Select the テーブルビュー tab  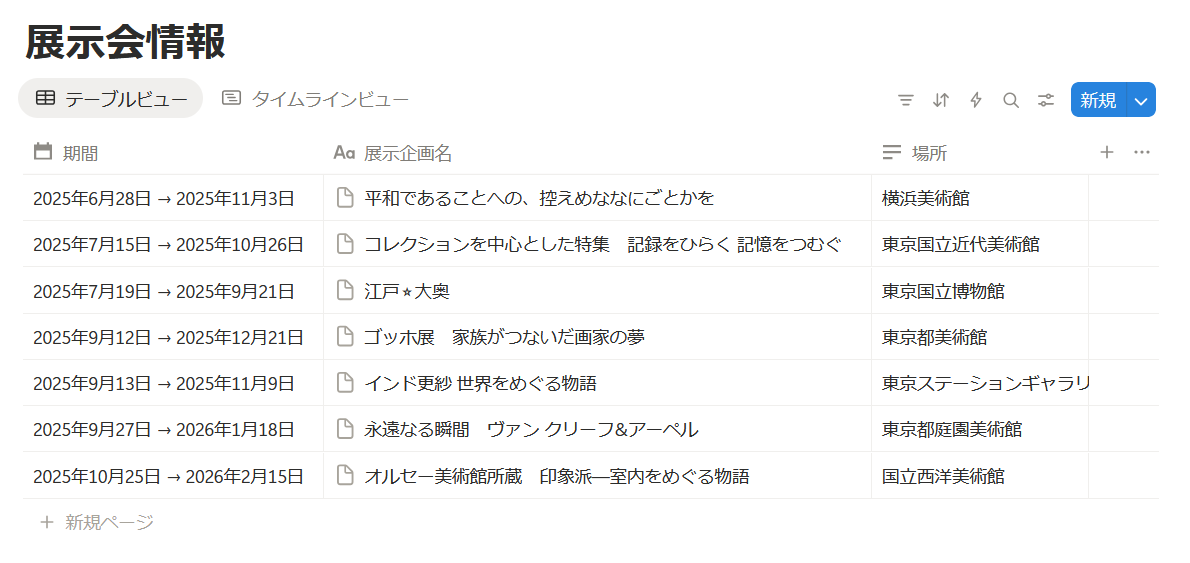tap(111, 99)
